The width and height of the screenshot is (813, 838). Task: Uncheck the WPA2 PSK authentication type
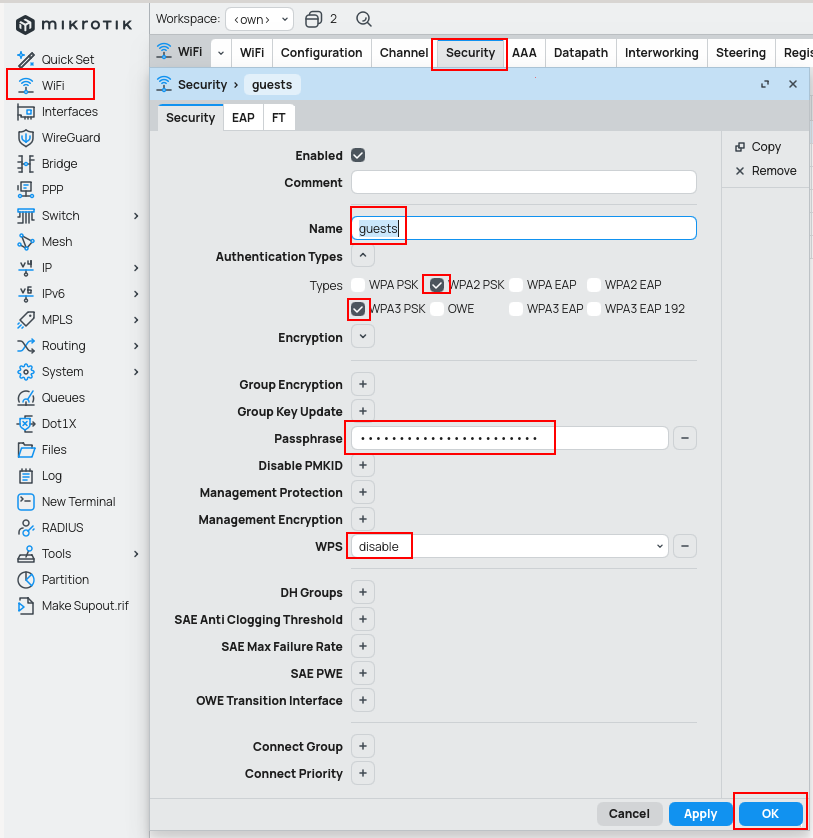(x=437, y=285)
